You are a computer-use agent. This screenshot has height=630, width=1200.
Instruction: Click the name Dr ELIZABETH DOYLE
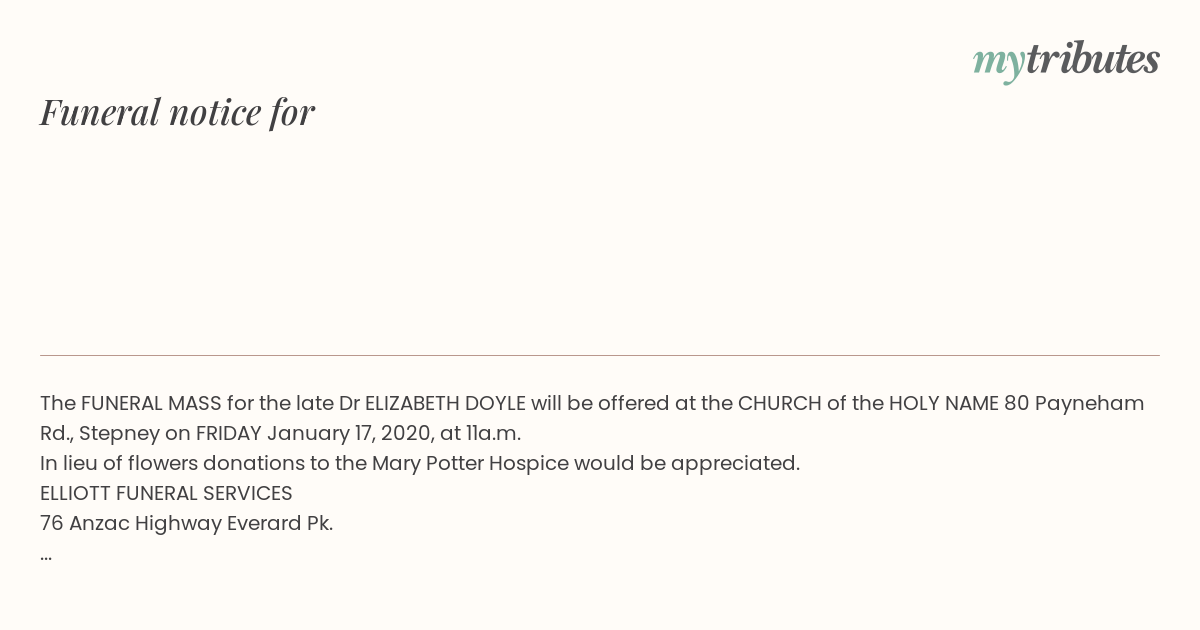pyautogui.click(x=432, y=403)
